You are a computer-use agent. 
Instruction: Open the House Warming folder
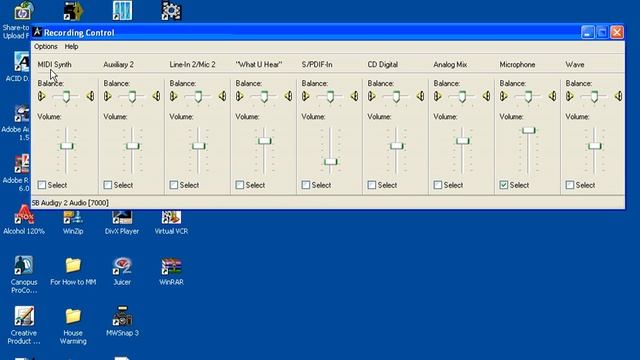click(73, 325)
